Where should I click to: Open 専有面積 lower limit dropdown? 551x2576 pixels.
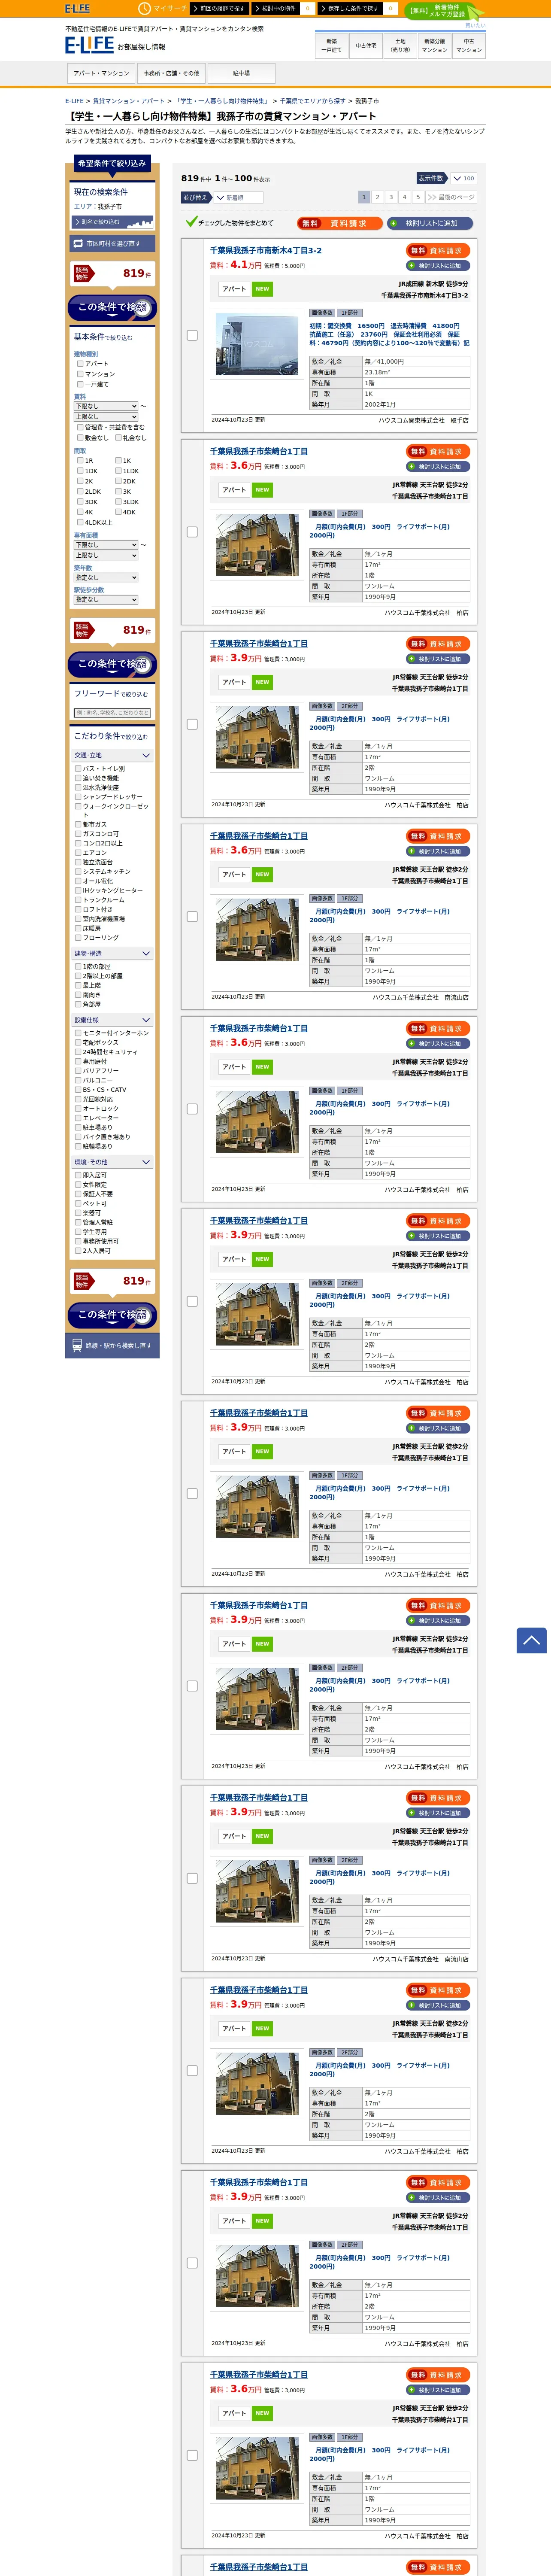[106, 545]
